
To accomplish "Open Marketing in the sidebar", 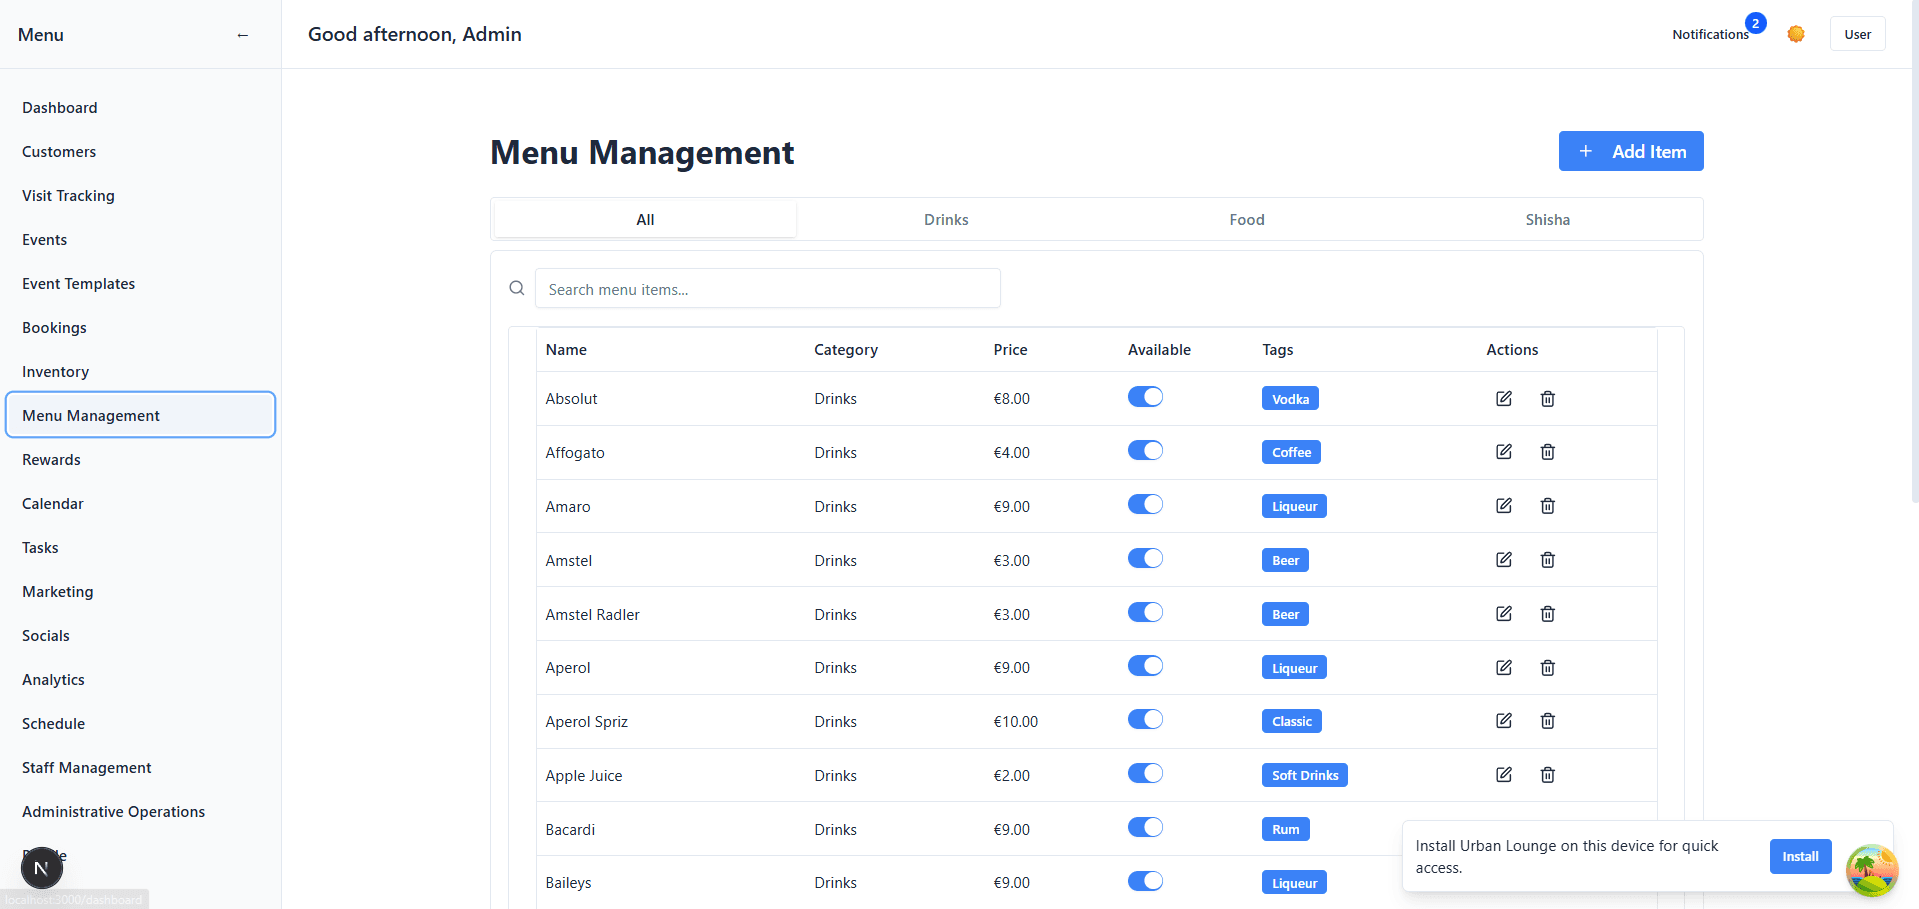I will point(140,592).
